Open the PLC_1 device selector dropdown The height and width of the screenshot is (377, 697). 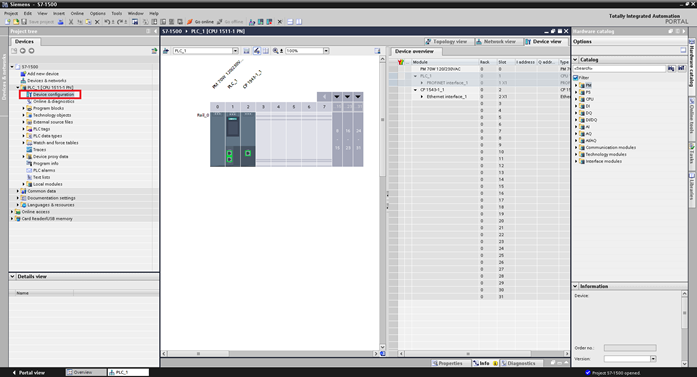(235, 51)
